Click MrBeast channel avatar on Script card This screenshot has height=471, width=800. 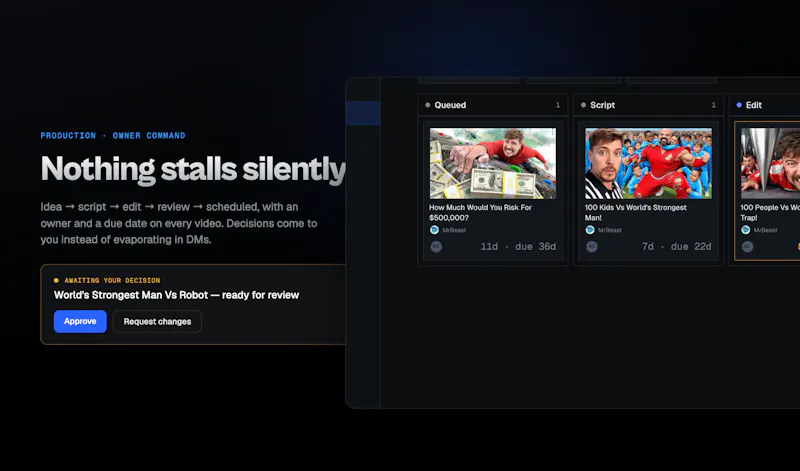590,230
